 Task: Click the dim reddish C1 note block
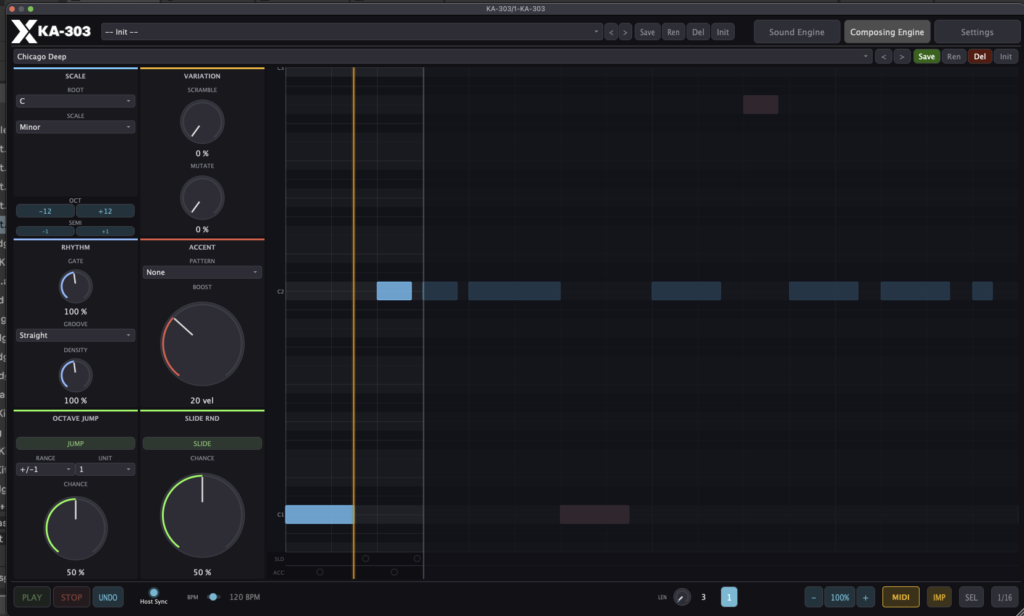pos(594,514)
